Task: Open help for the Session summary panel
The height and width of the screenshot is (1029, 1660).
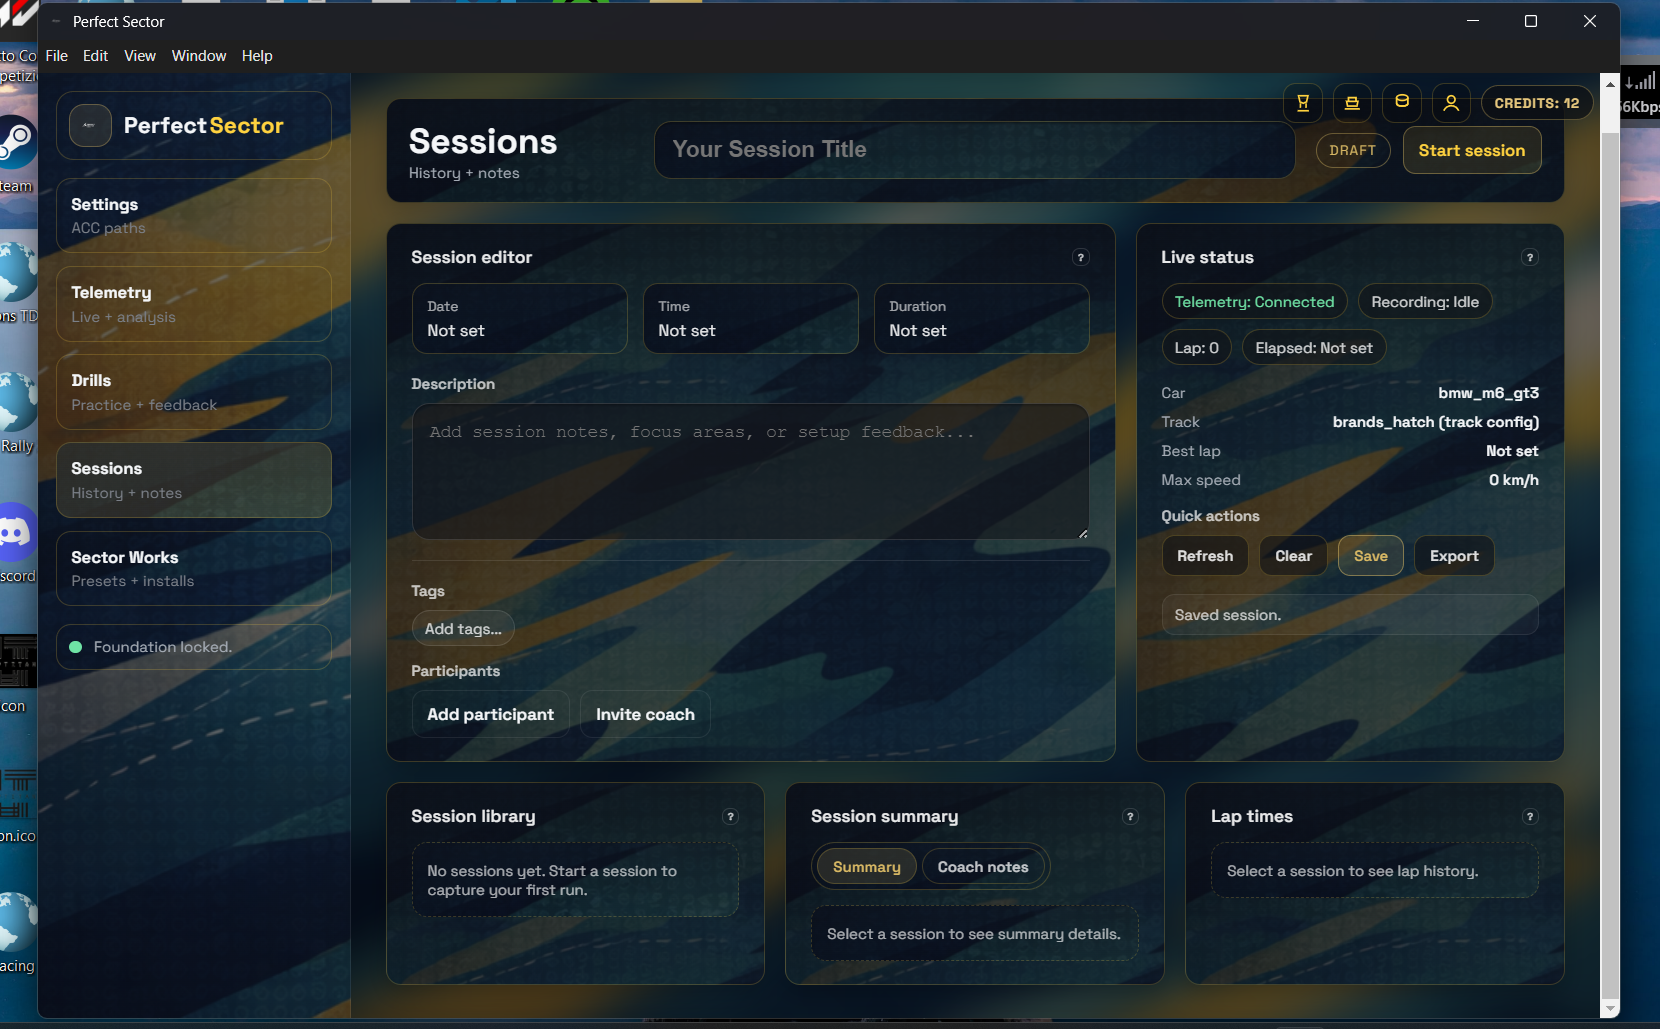Action: click(x=1130, y=816)
